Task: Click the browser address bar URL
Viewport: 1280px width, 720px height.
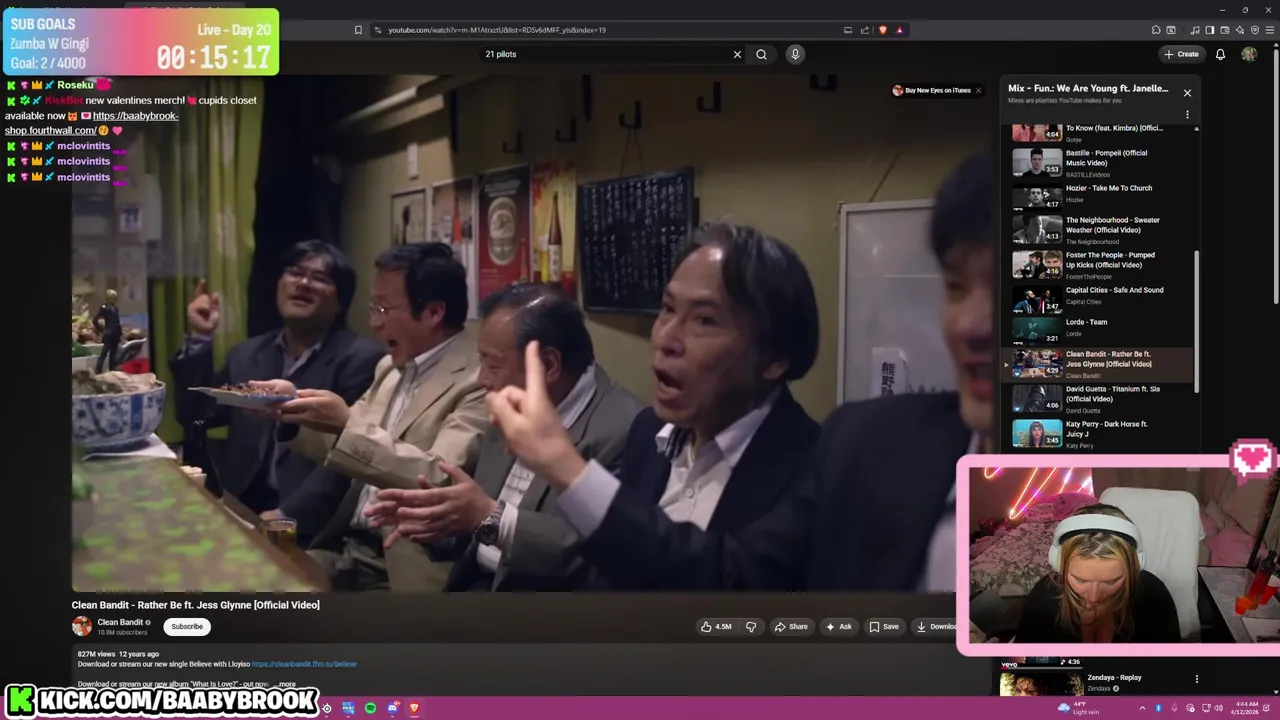Action: coord(497,30)
